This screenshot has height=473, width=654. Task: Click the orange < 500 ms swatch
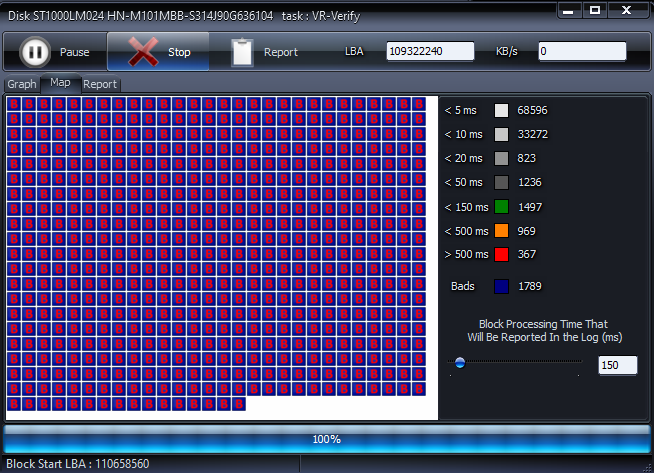pyautogui.click(x=501, y=231)
